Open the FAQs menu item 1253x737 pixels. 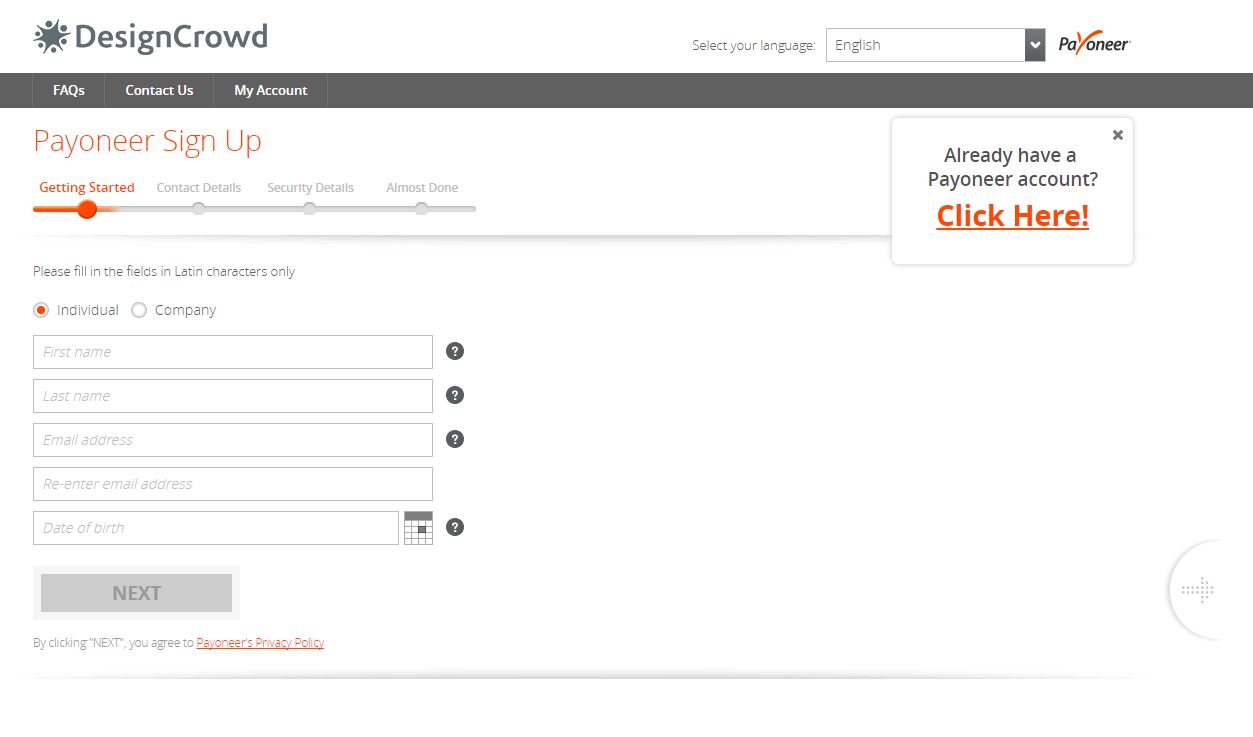pos(69,90)
